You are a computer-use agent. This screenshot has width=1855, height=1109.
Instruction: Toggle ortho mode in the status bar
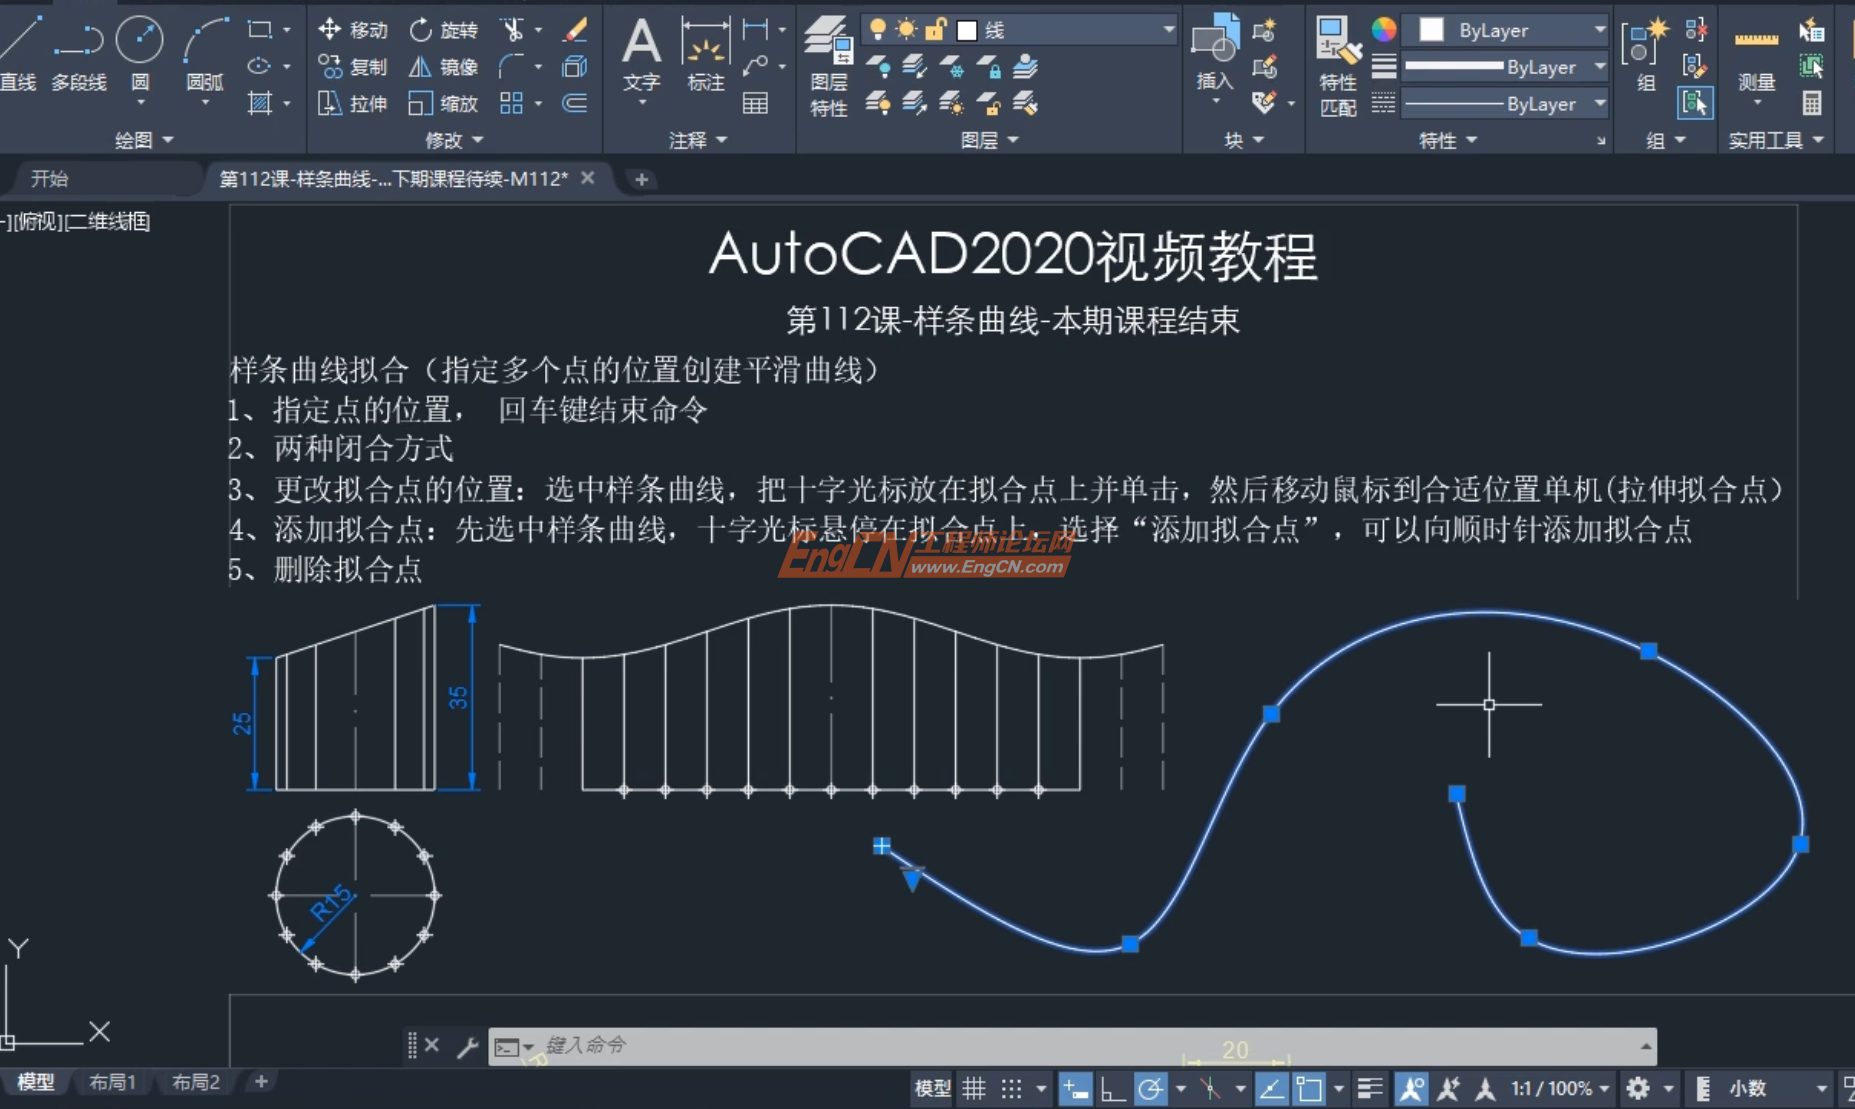(x=1113, y=1088)
